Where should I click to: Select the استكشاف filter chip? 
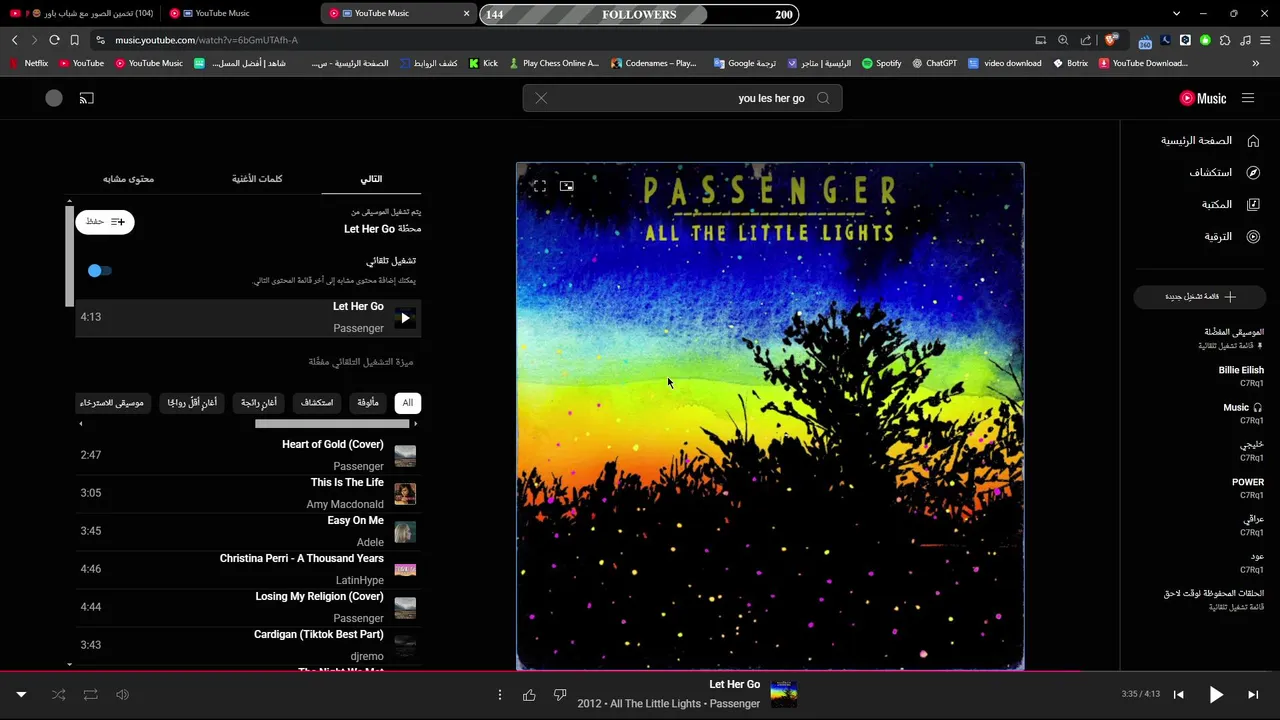coord(317,403)
